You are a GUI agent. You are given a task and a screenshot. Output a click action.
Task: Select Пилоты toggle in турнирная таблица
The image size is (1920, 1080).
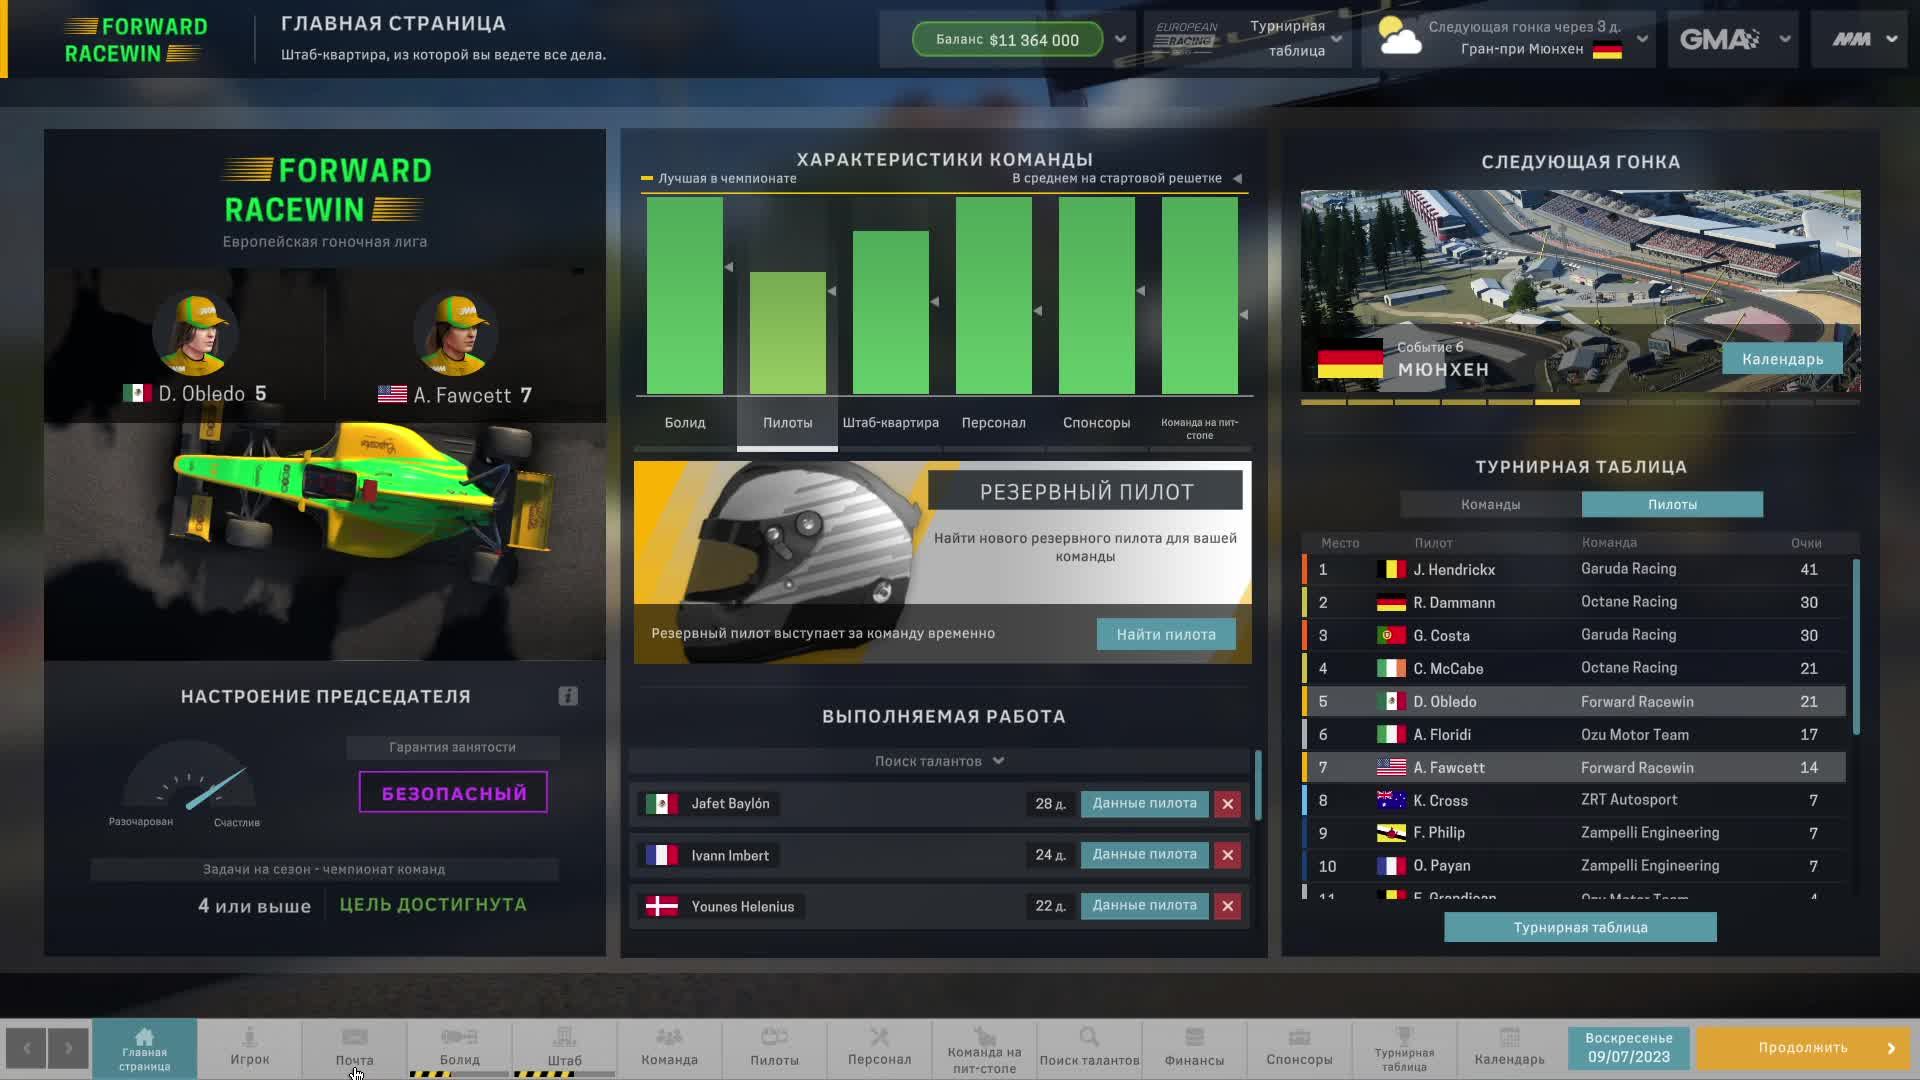[x=1673, y=504]
